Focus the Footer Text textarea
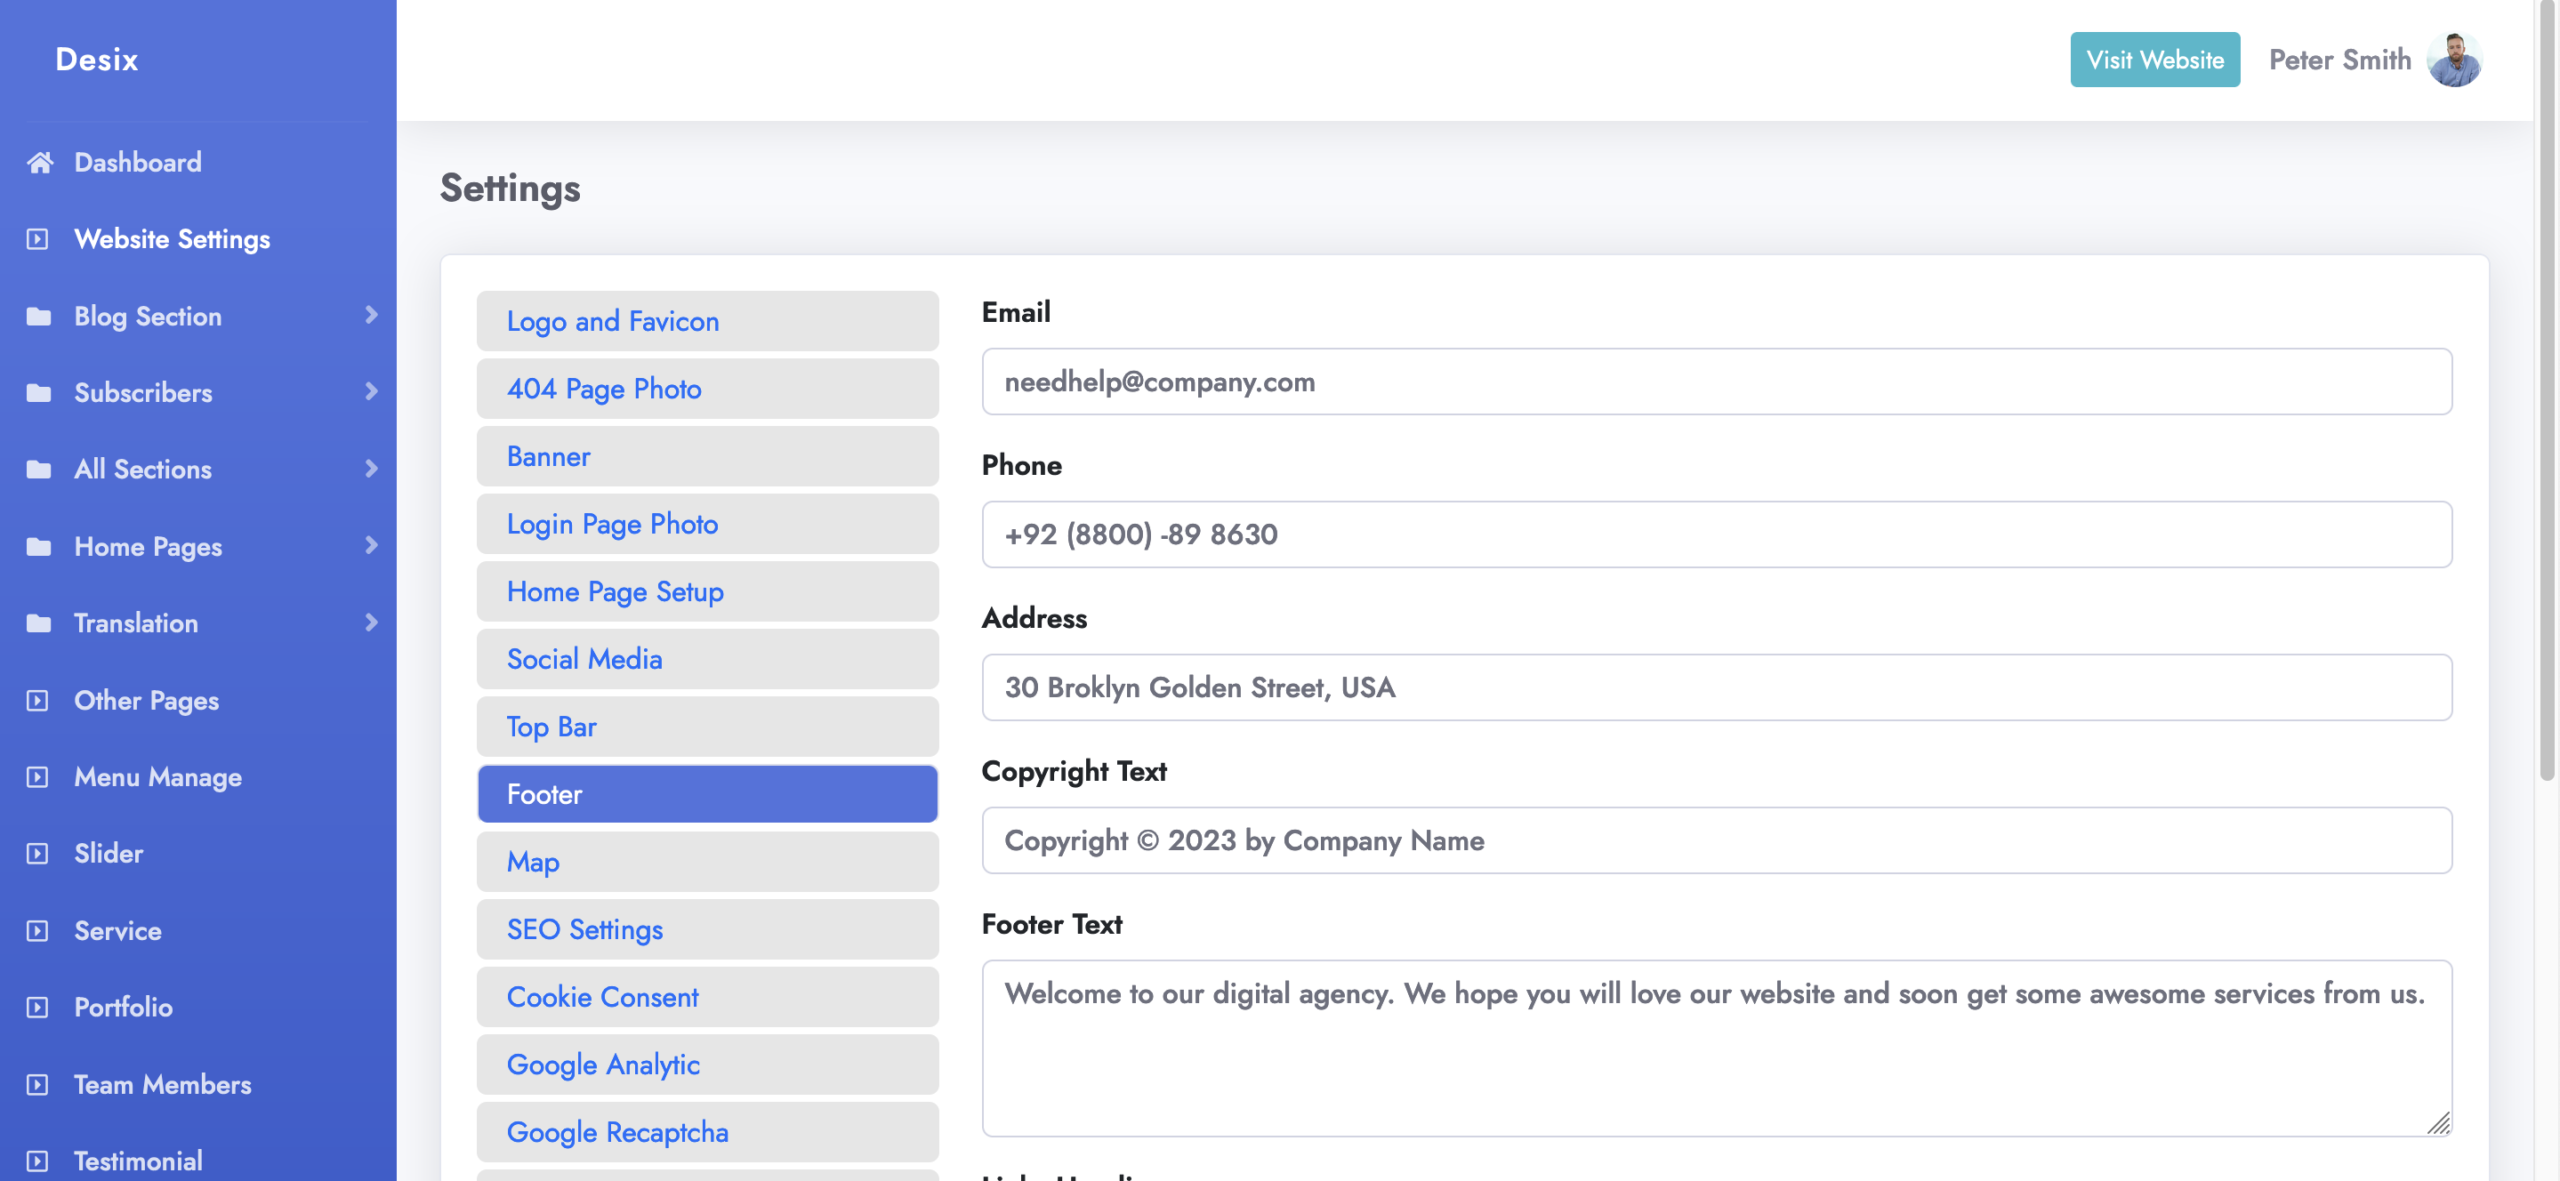Image resolution: width=2560 pixels, height=1181 pixels. tap(1716, 1048)
